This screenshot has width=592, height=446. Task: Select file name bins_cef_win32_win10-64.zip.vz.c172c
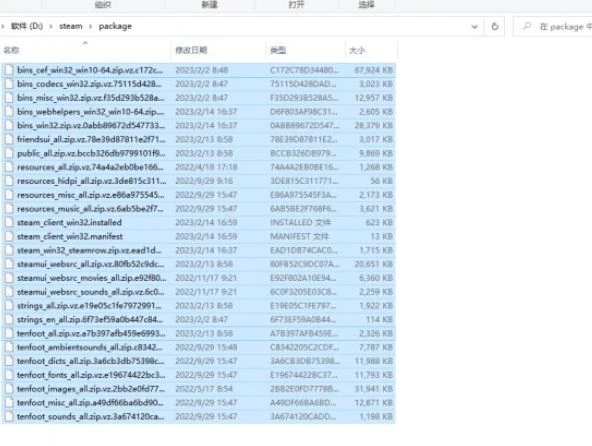pyautogui.click(x=90, y=70)
